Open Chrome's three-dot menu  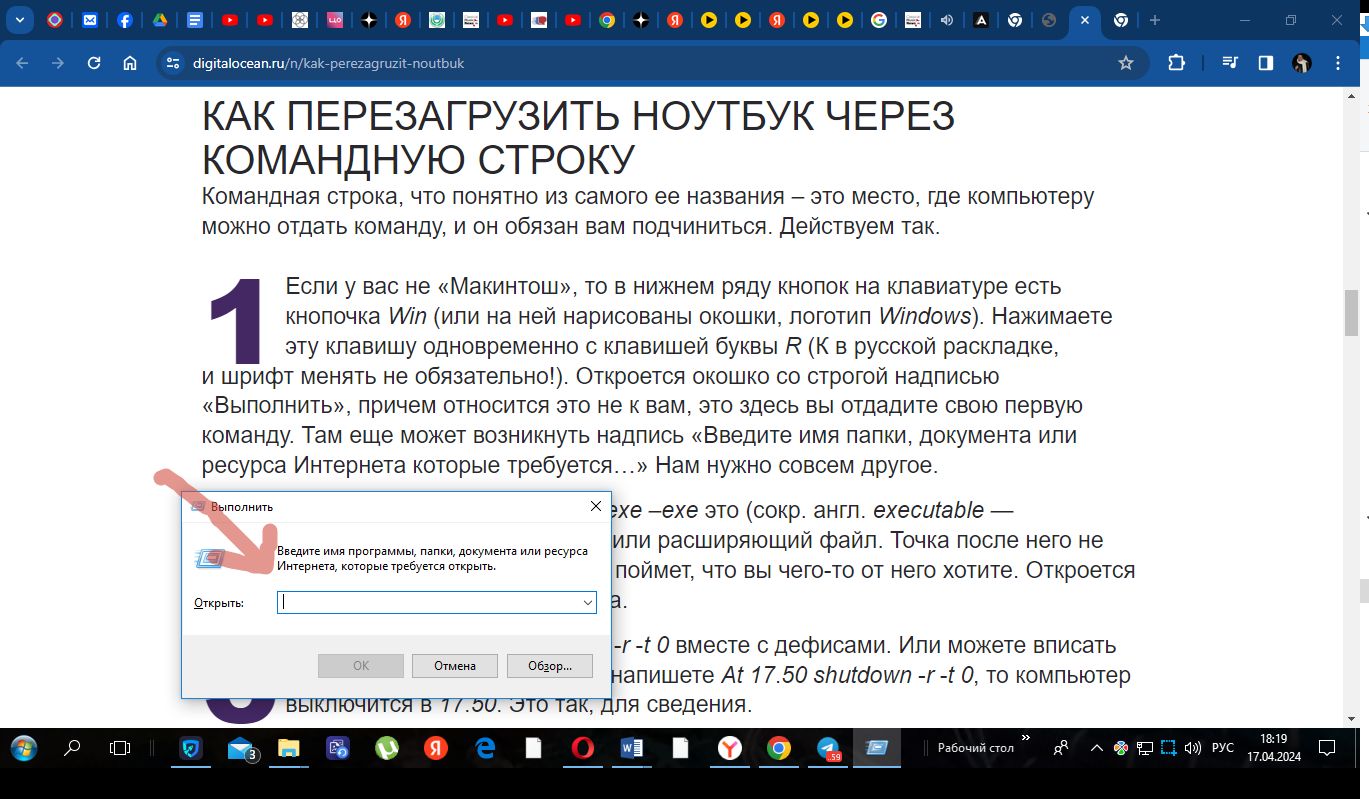1338,63
